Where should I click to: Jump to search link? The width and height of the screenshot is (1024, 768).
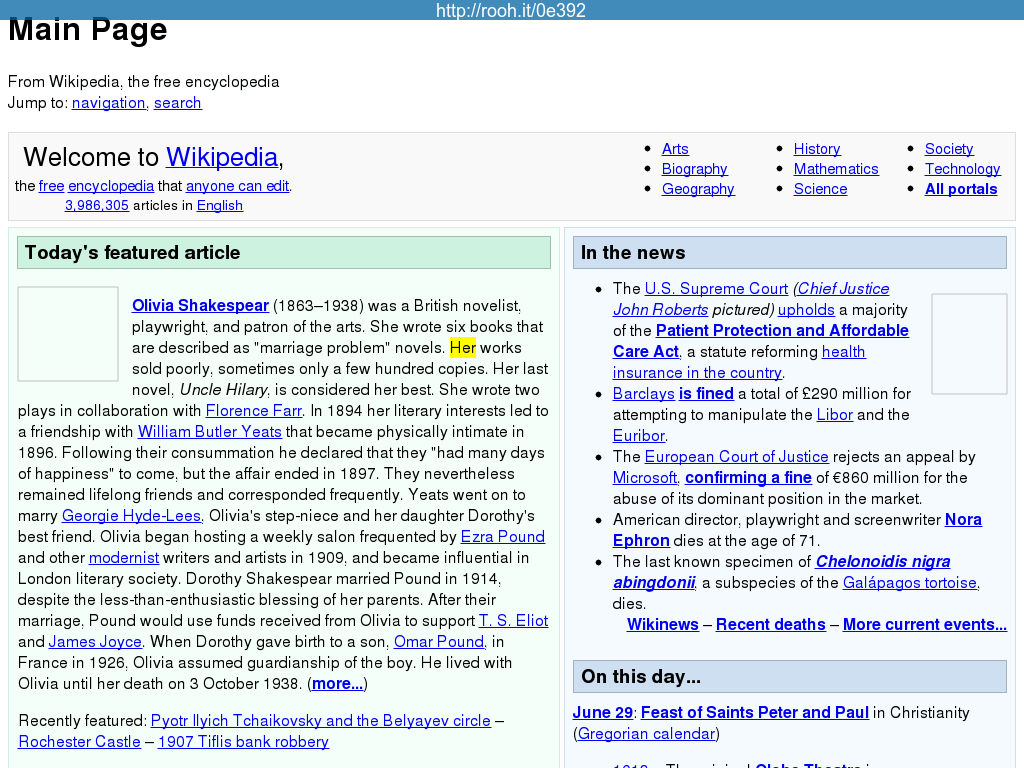177,103
